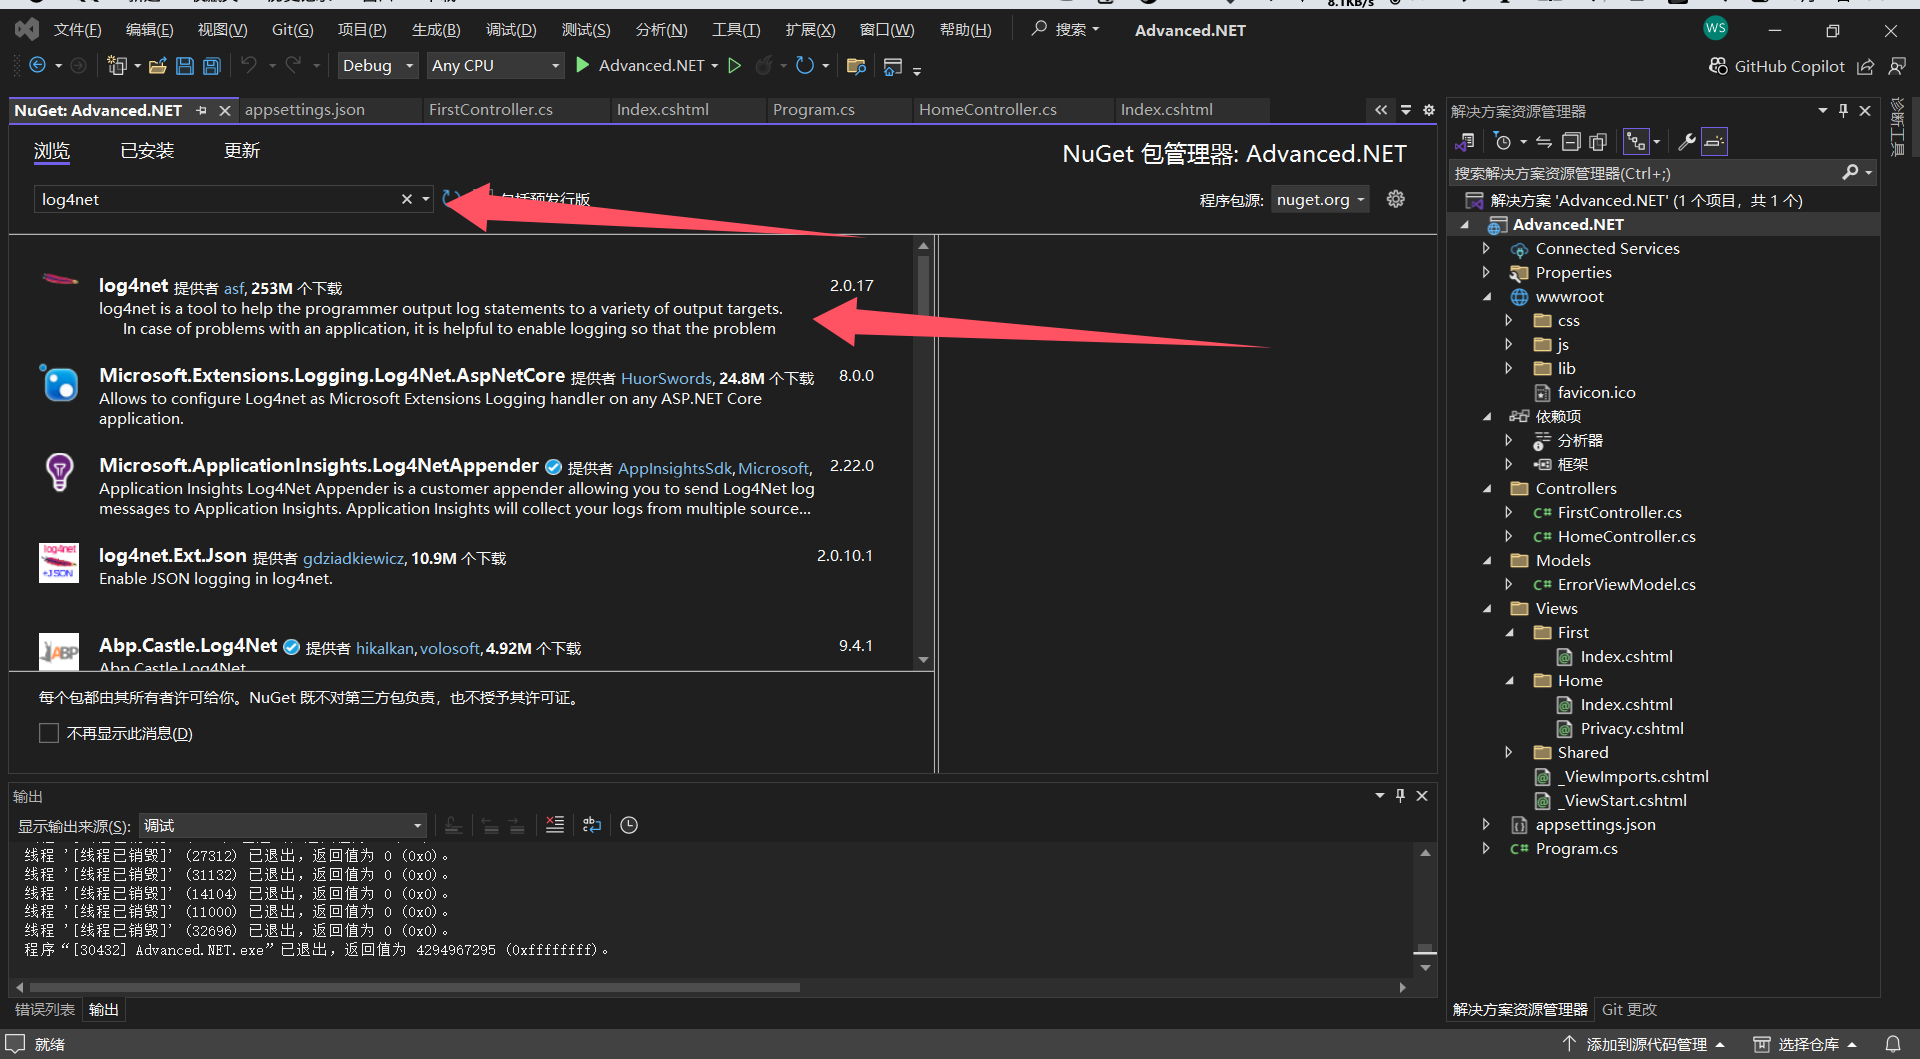This screenshot has width=1920, height=1059.
Task: Toggle the nested view button in Solution Explorer
Action: pos(1636,142)
